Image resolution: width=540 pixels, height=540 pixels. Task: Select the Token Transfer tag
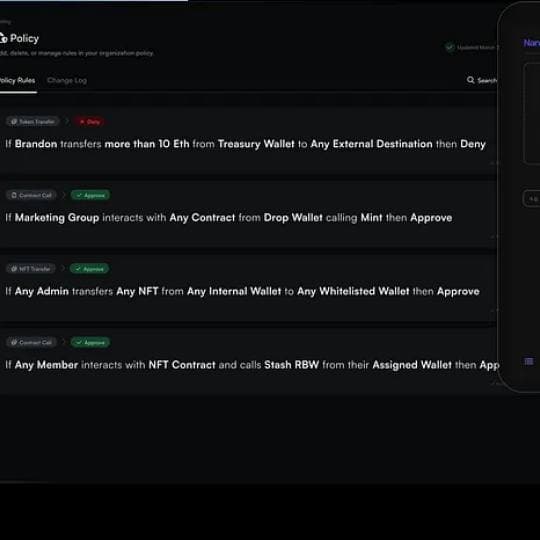pyautogui.click(x=33, y=122)
